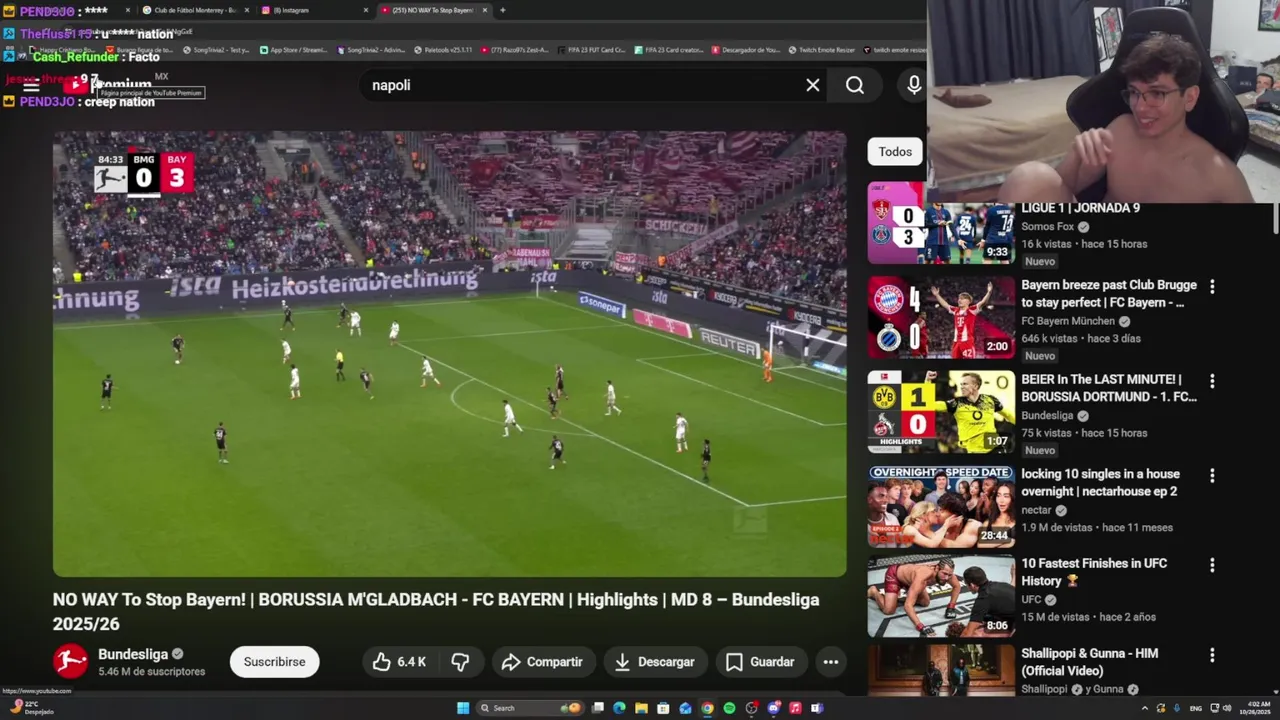Open File Explorer from the taskbar
The width and height of the screenshot is (1280, 720).
tap(641, 708)
